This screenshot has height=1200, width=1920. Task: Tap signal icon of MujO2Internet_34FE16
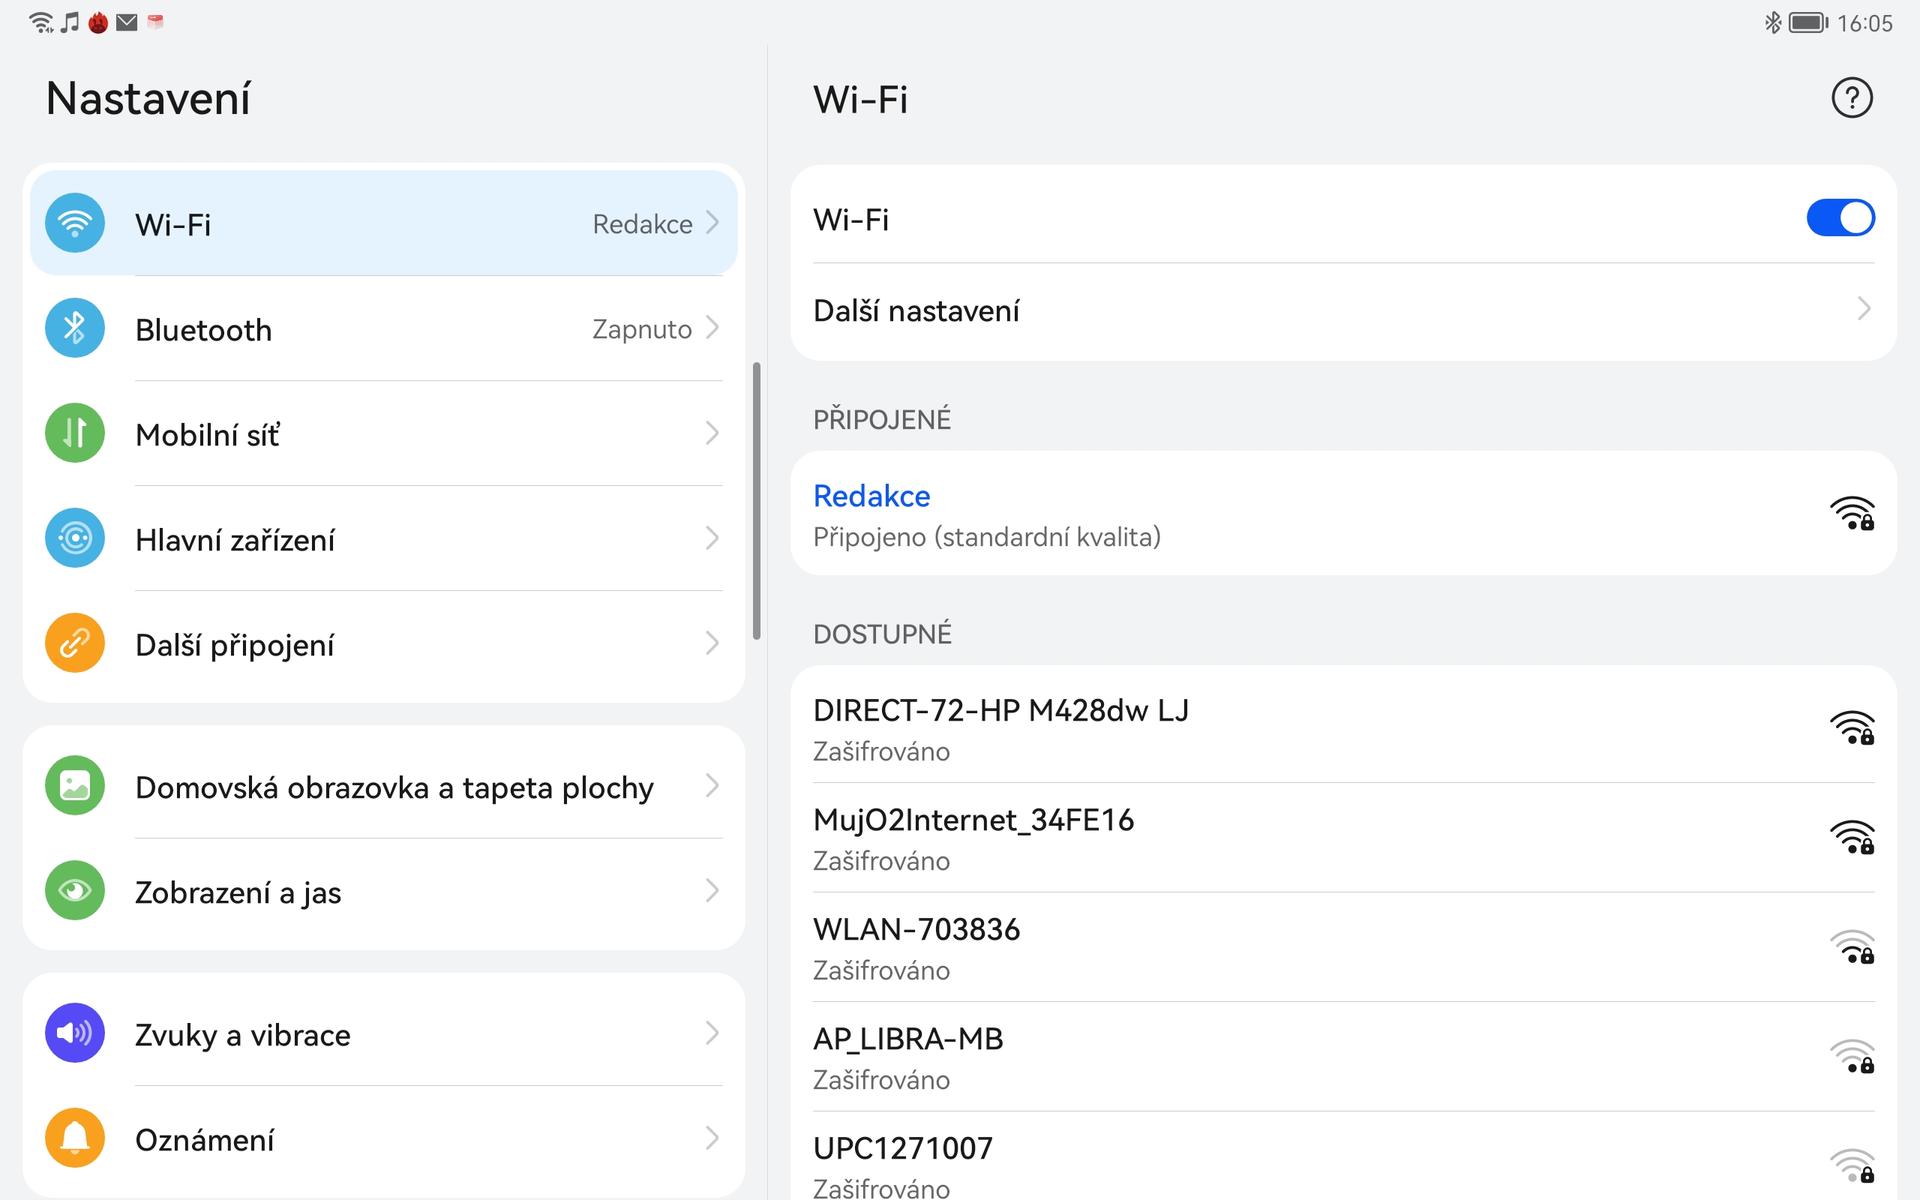click(1852, 837)
